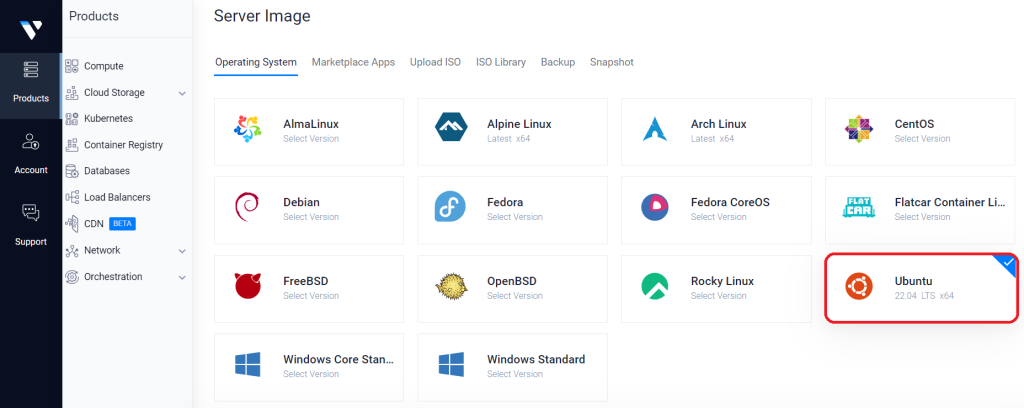
Task: Click the Compute sidebar icon
Action: tap(72, 66)
